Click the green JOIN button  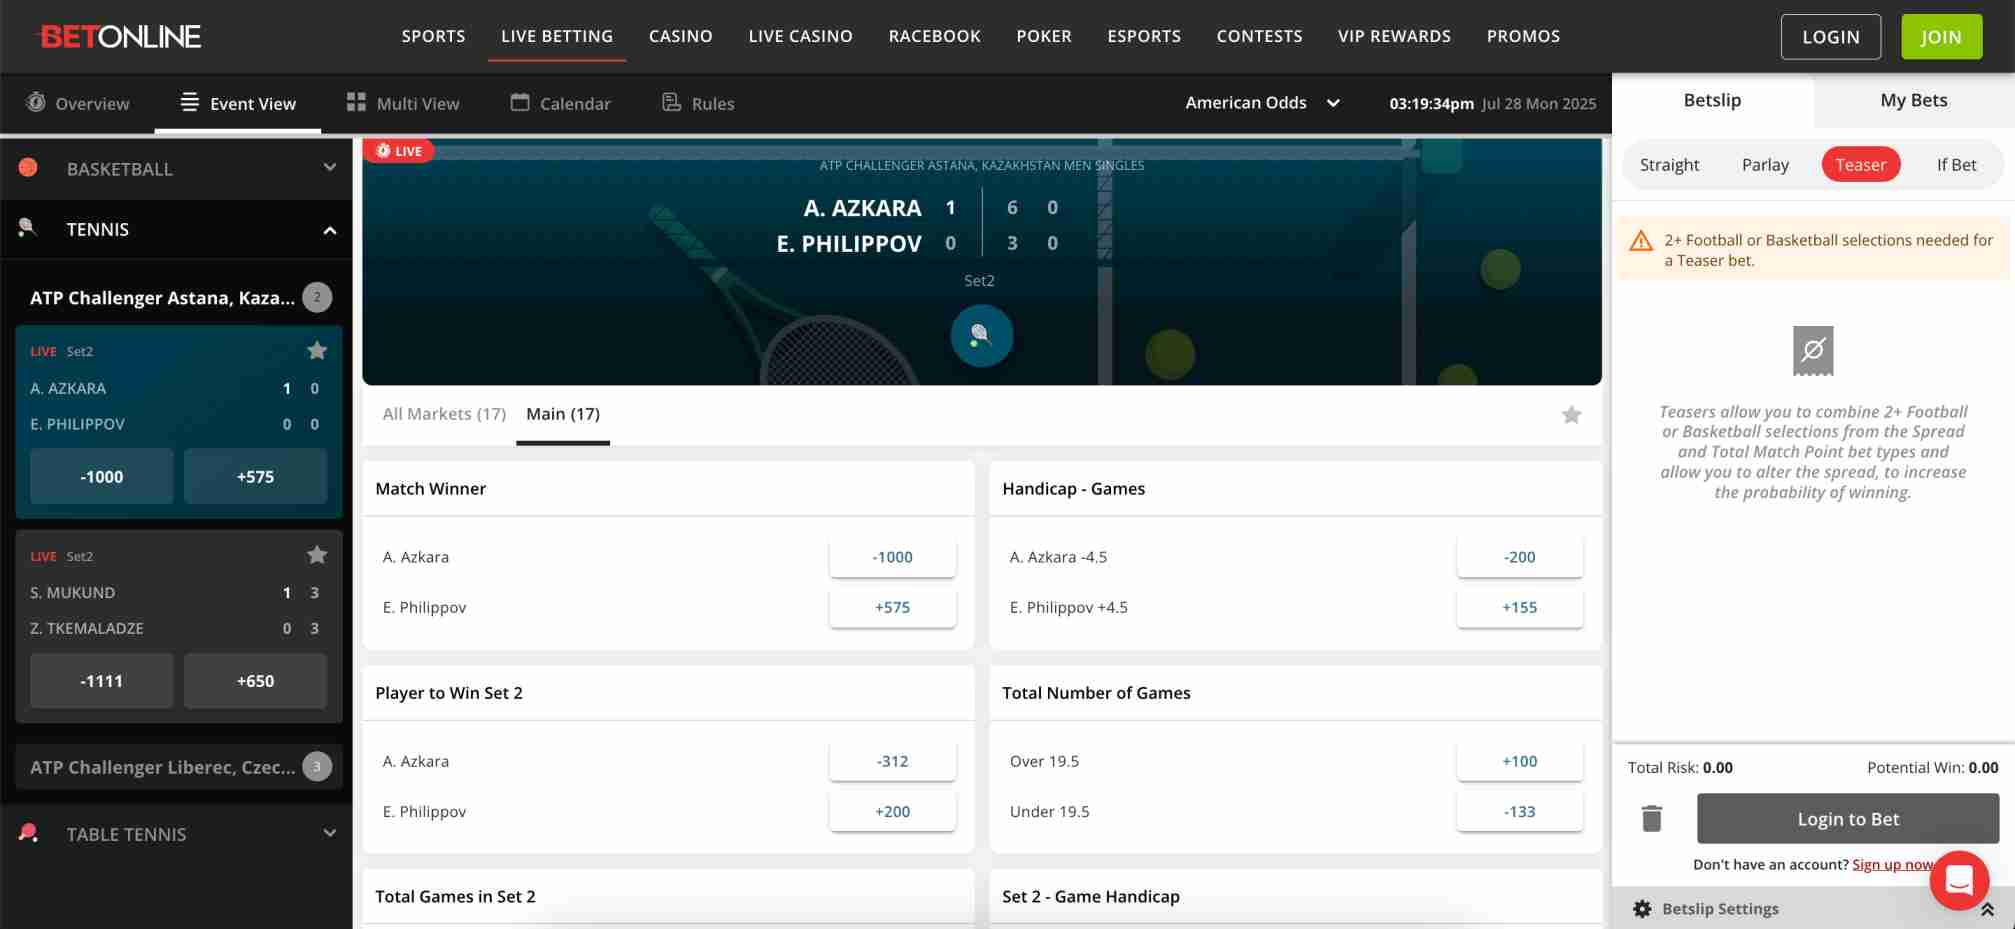point(1940,36)
